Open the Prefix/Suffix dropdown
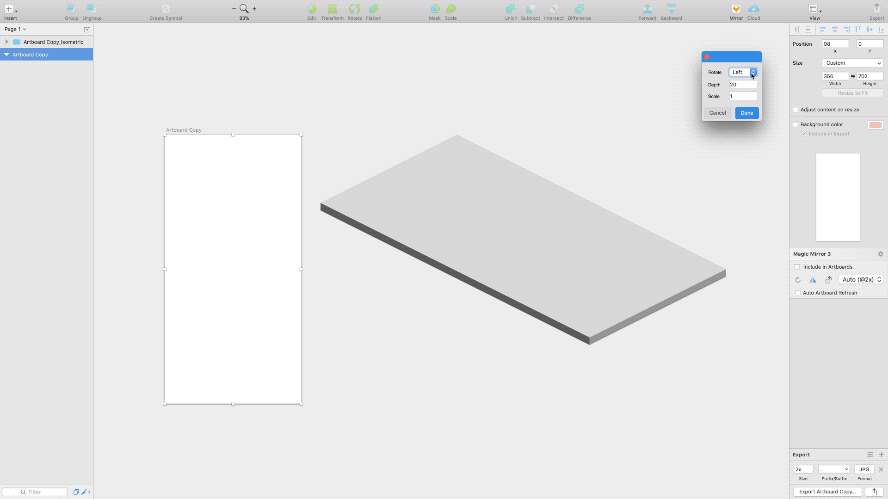Screen dimensions: 888x499 coord(834,469)
